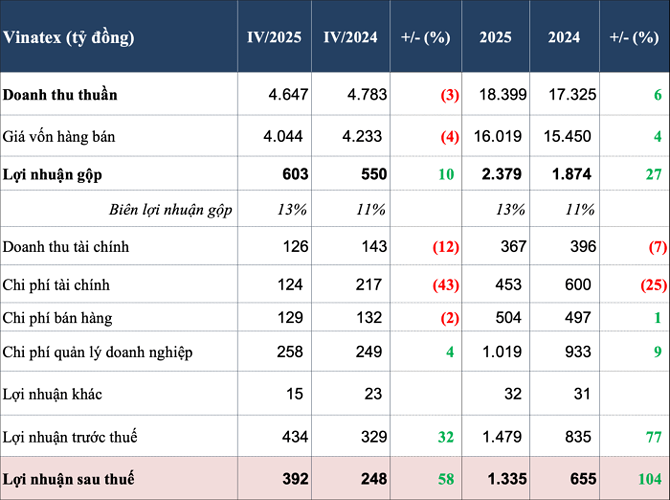Select the bold value "1.335" after-tax profit
Screen dimensions: 670x500
pos(507,478)
